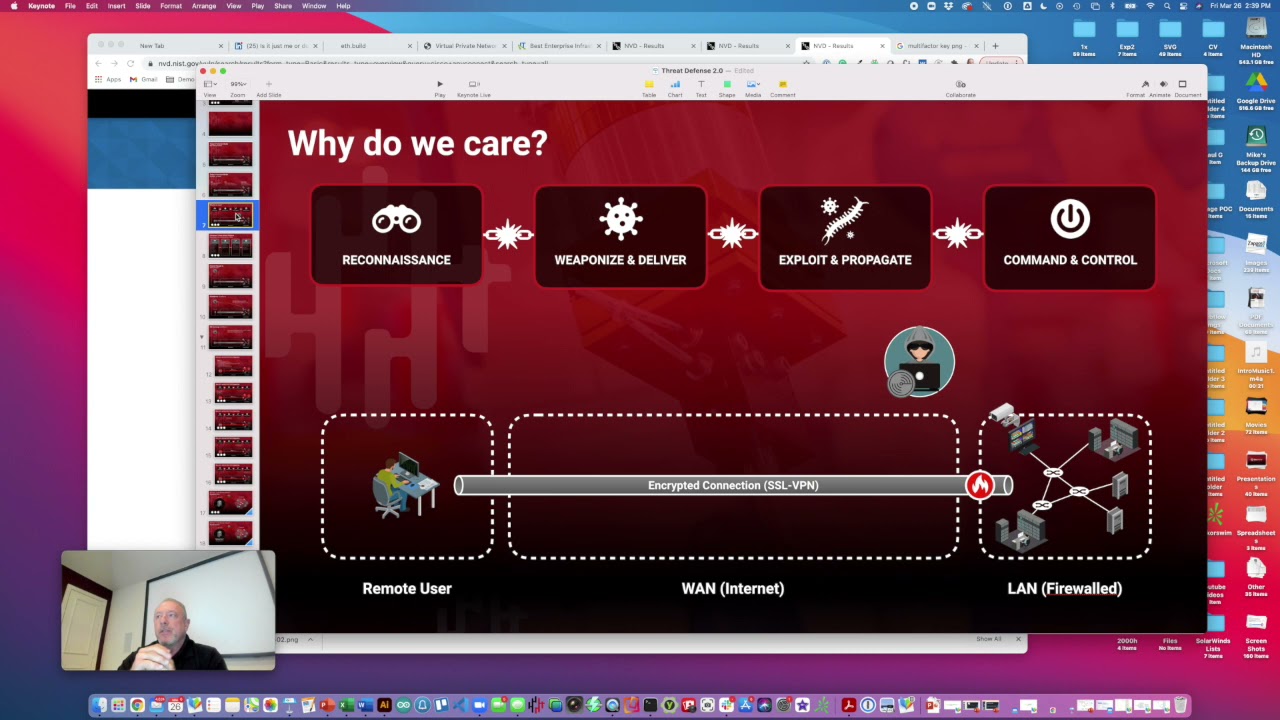
Task: Open the File menu
Action: [70, 6]
